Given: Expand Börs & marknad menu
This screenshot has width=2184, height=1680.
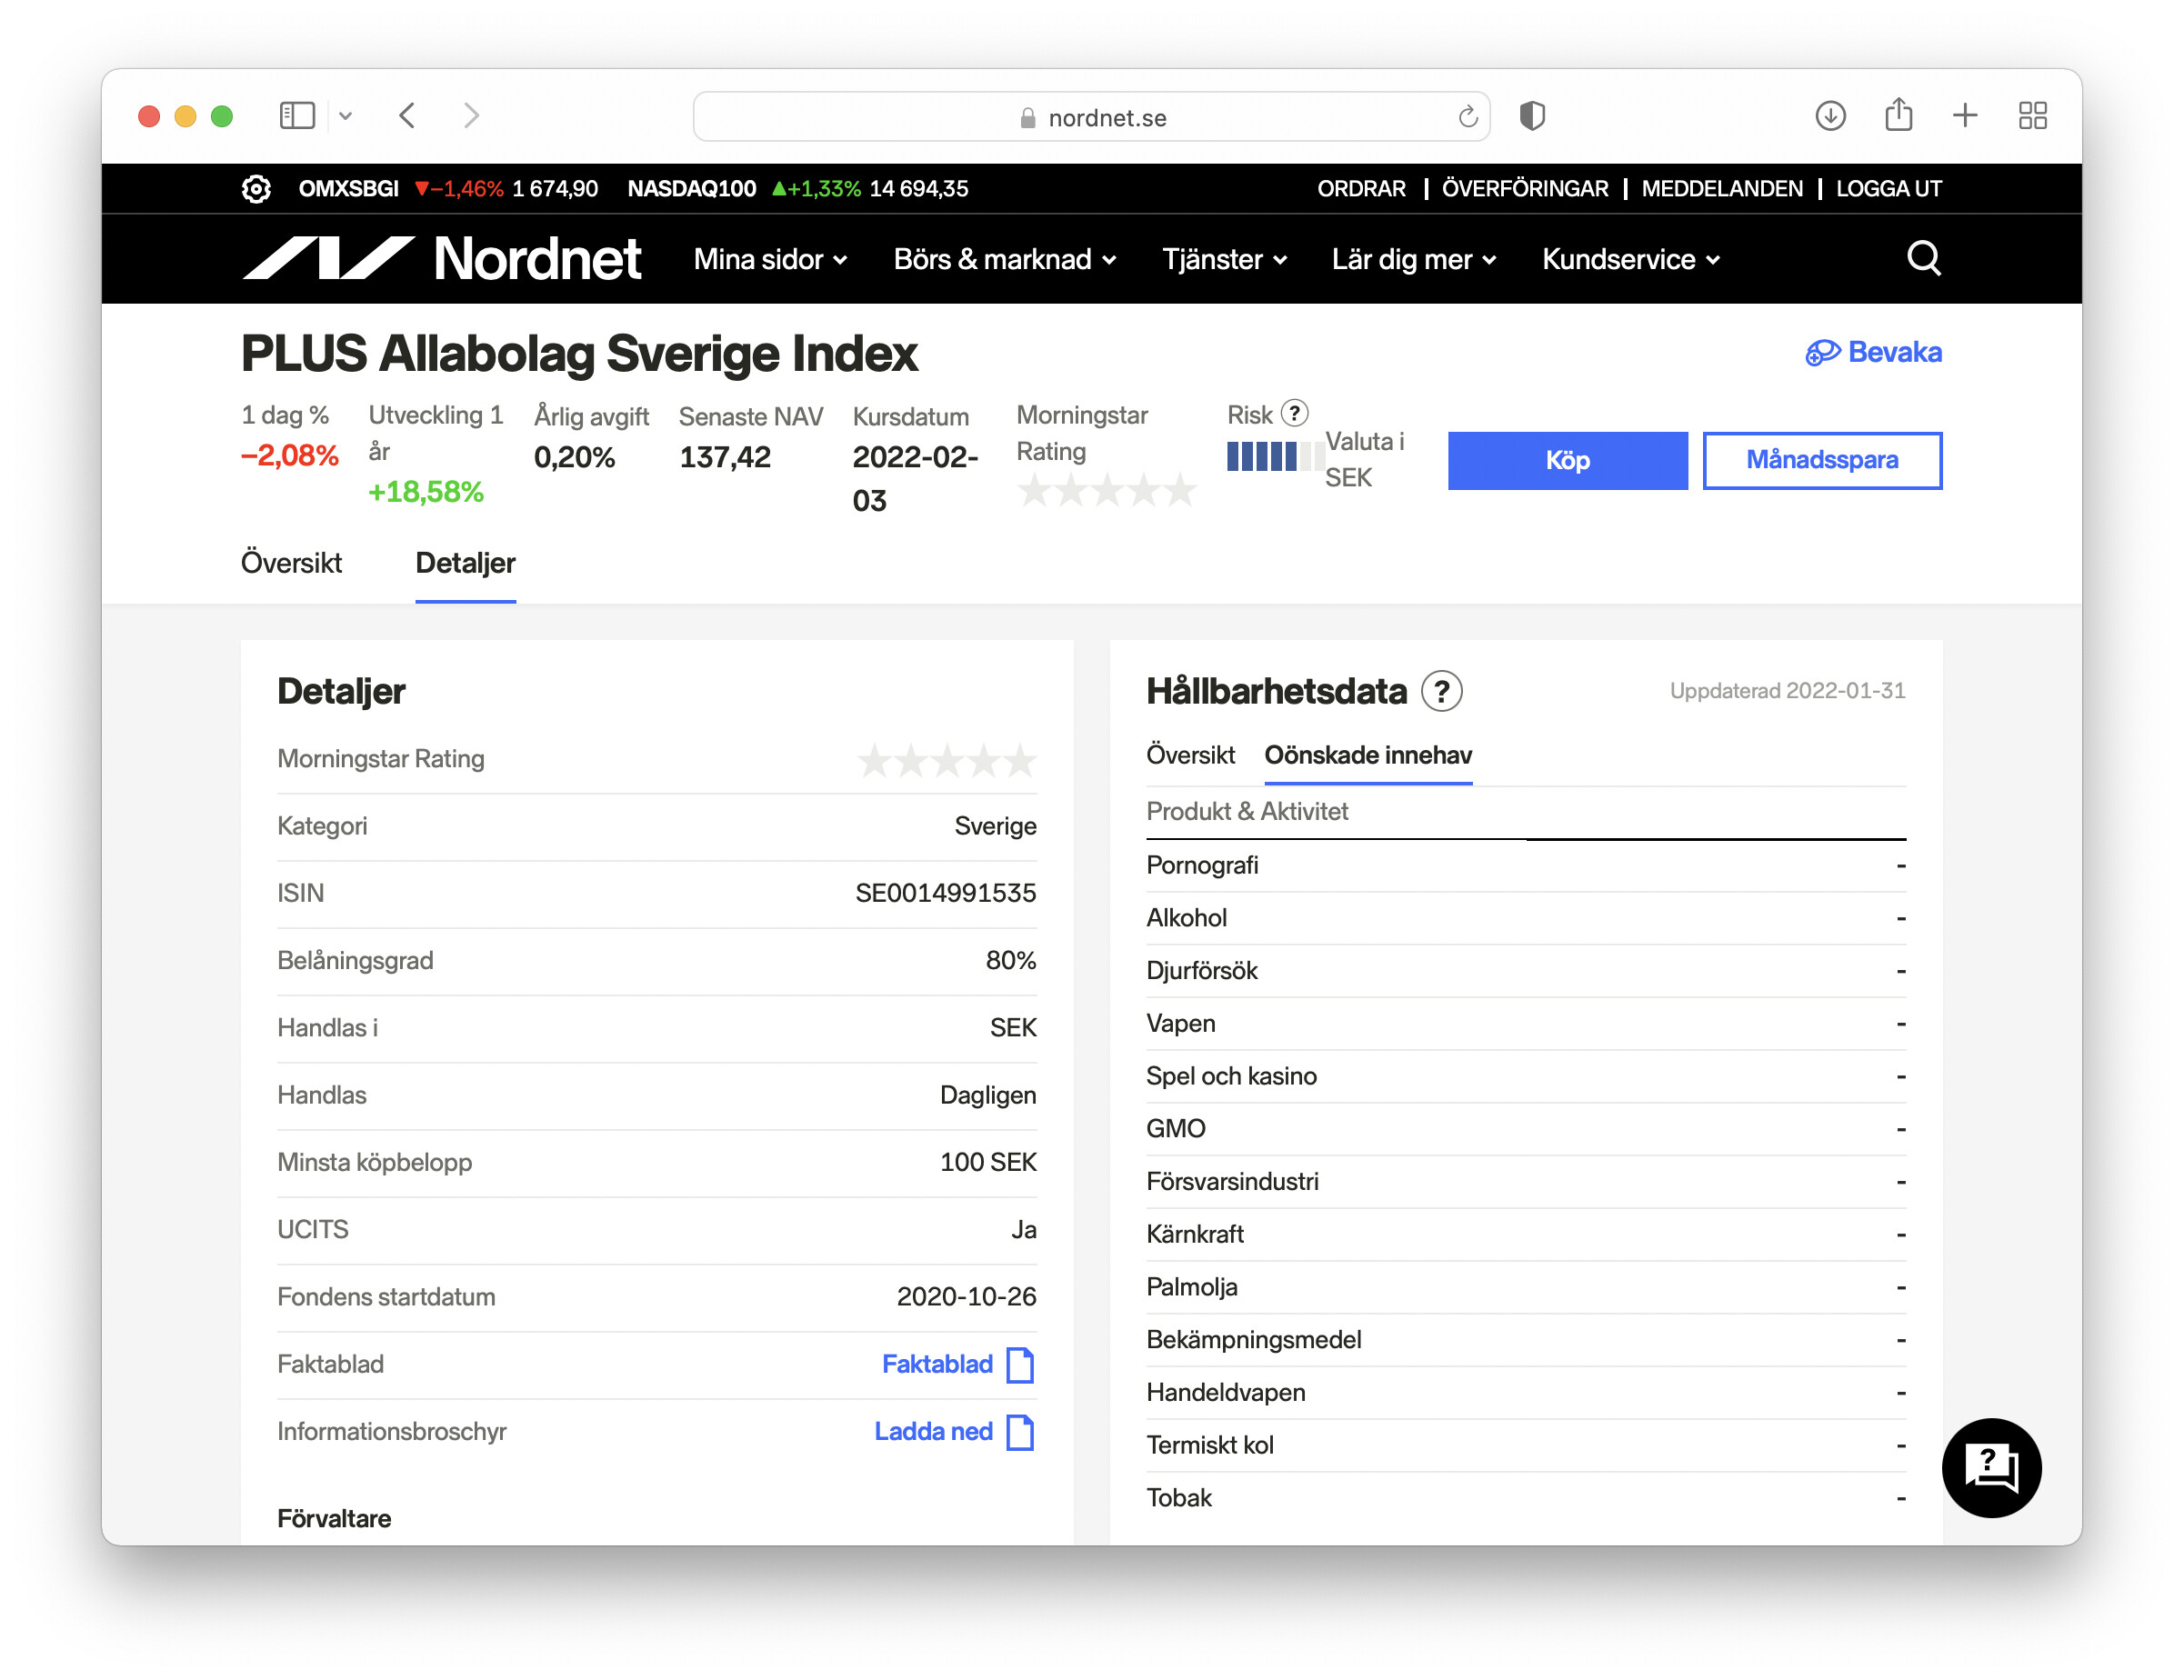Looking at the screenshot, I should click(1004, 260).
